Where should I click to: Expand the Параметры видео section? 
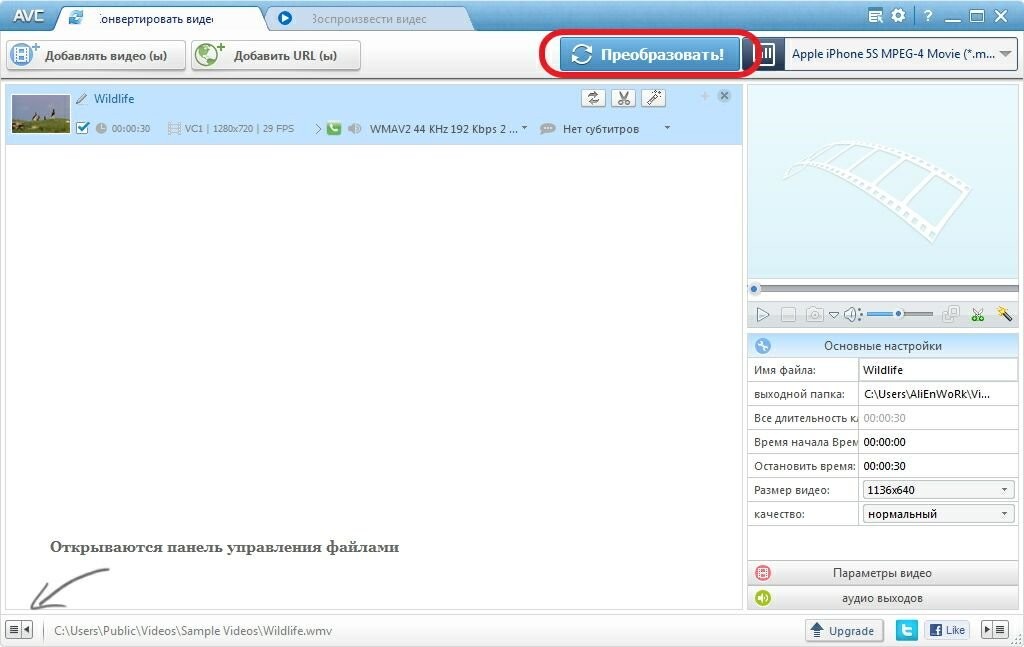882,573
